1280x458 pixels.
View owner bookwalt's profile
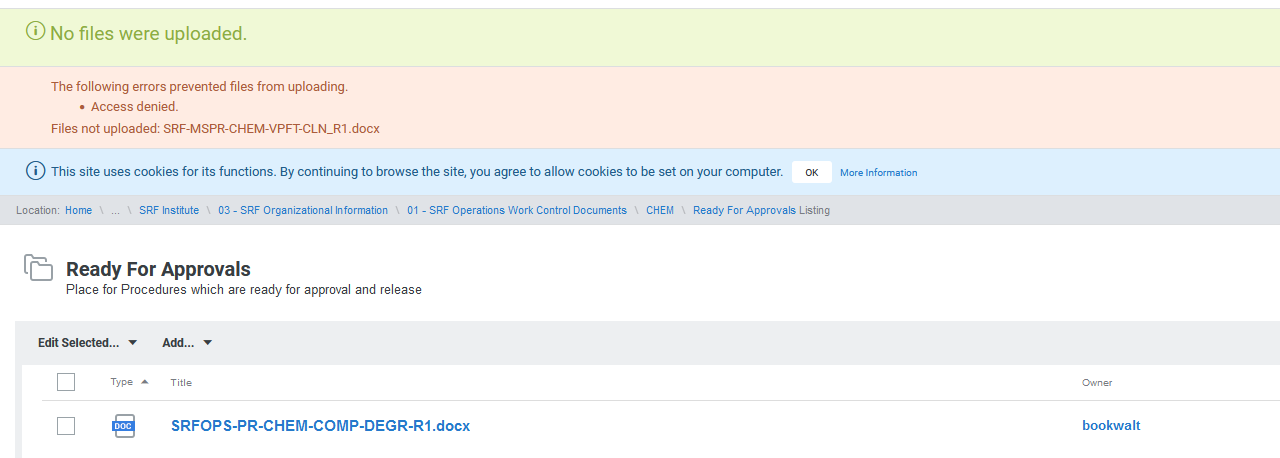point(1110,426)
